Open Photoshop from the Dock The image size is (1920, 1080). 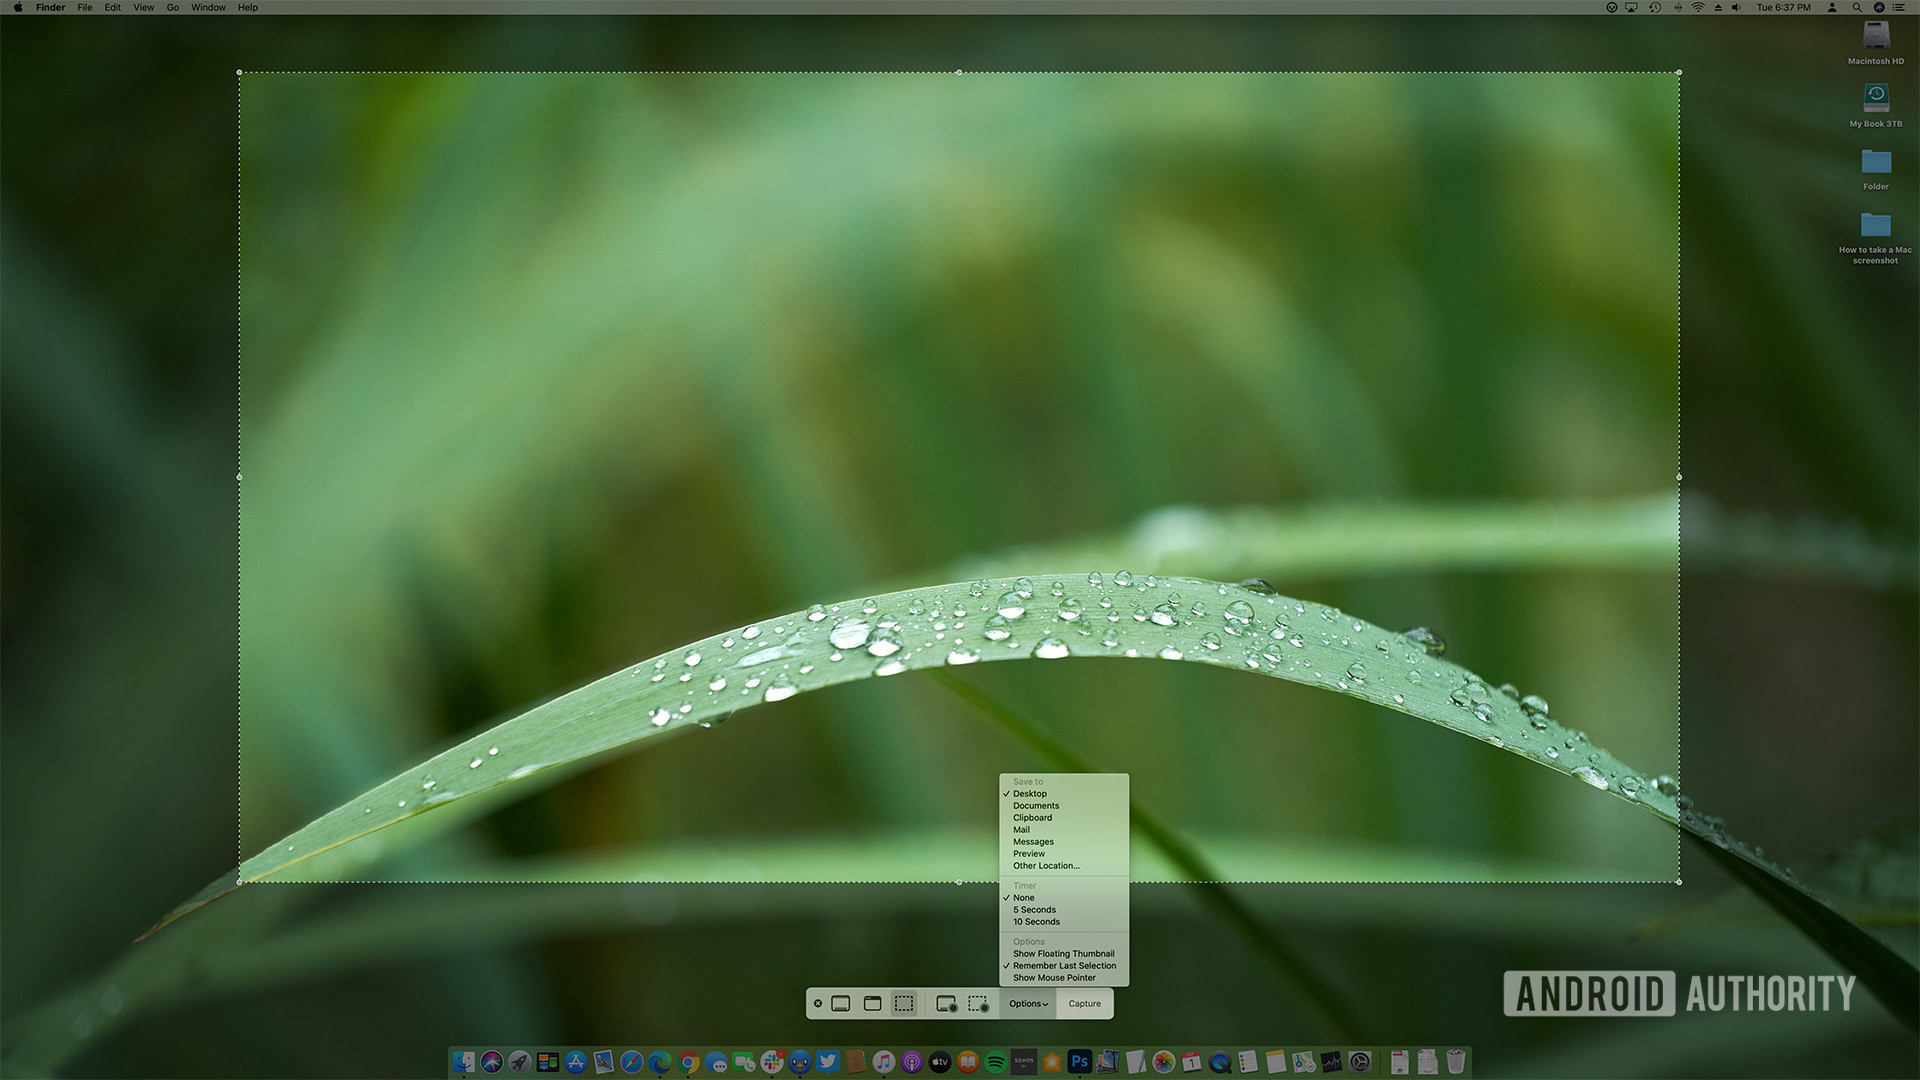[1079, 1062]
